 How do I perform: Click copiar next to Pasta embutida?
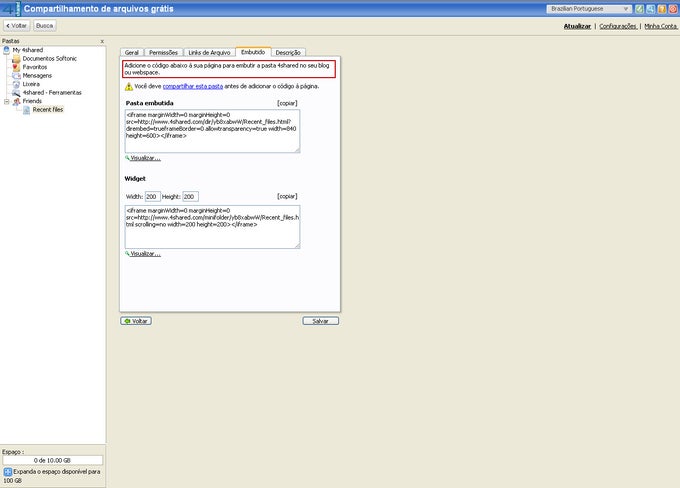(287, 103)
